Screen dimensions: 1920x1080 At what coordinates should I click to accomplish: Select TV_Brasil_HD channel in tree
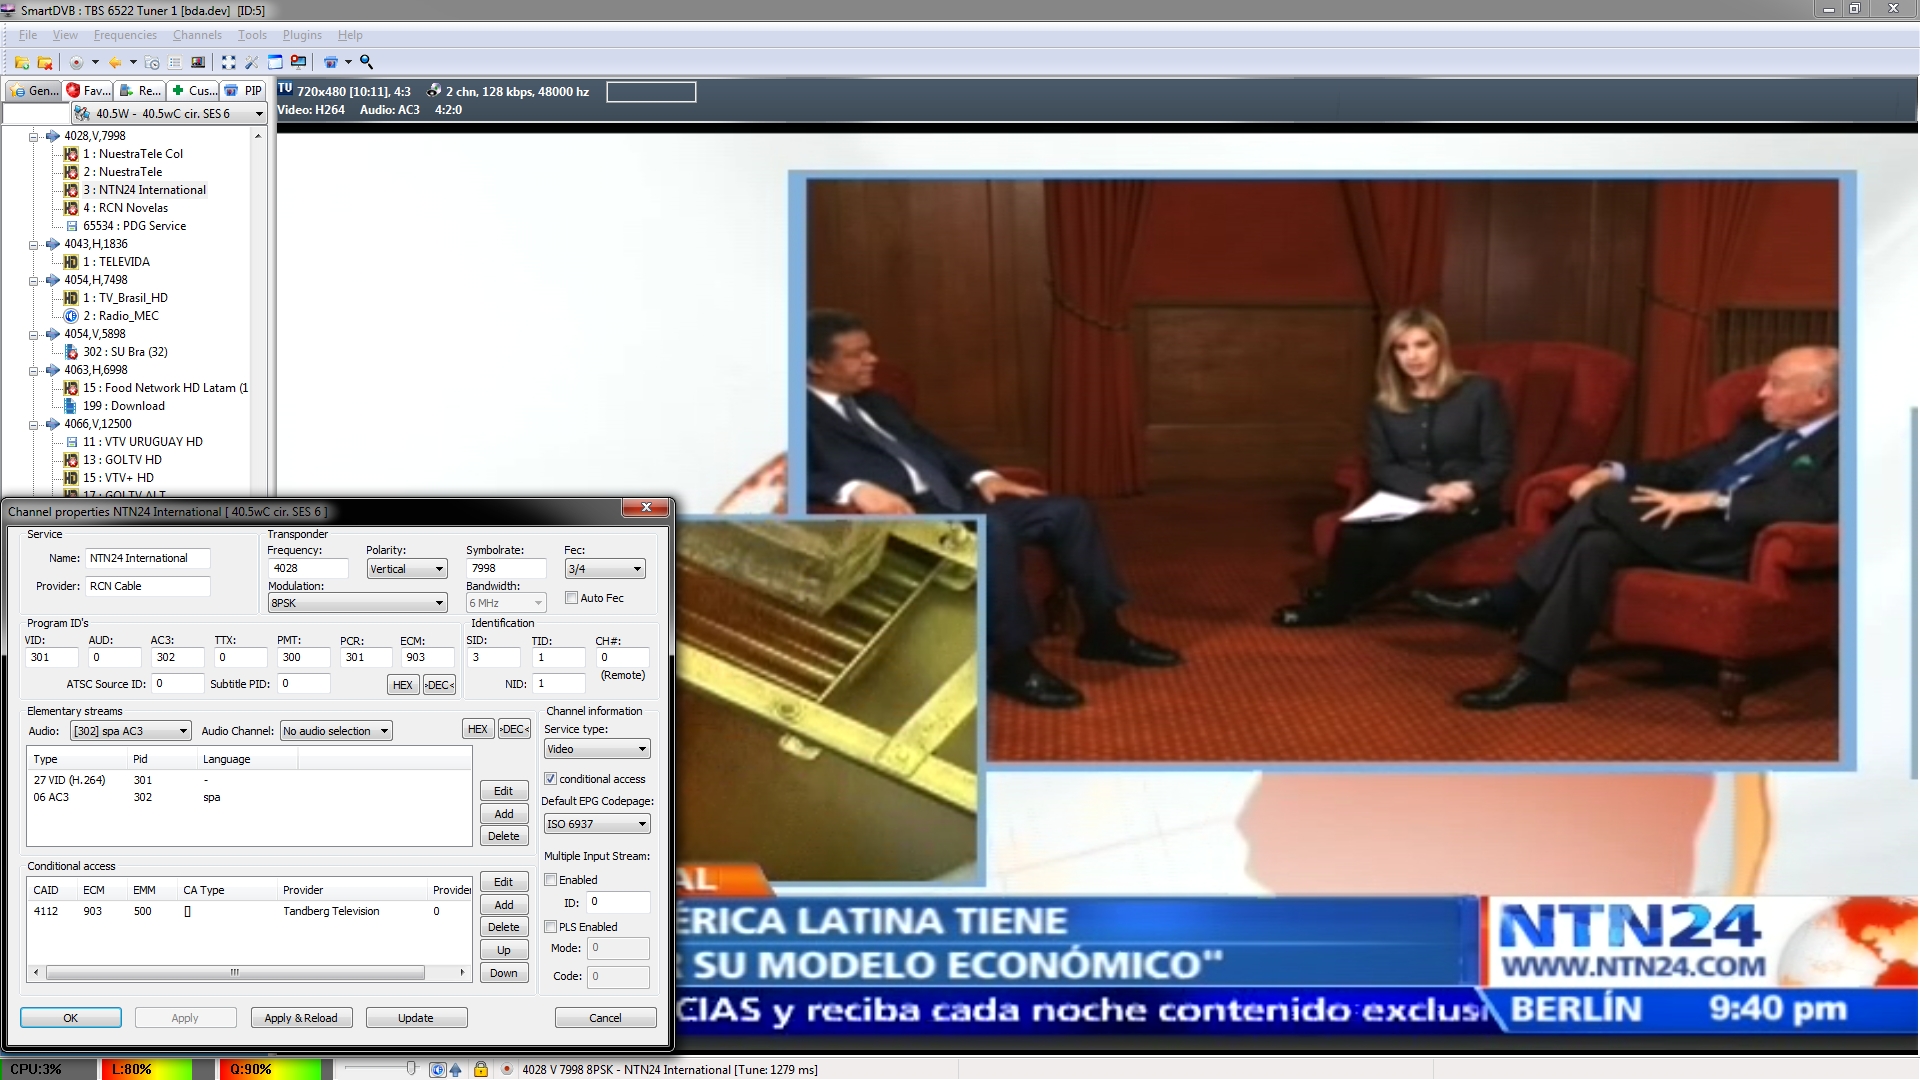point(125,298)
